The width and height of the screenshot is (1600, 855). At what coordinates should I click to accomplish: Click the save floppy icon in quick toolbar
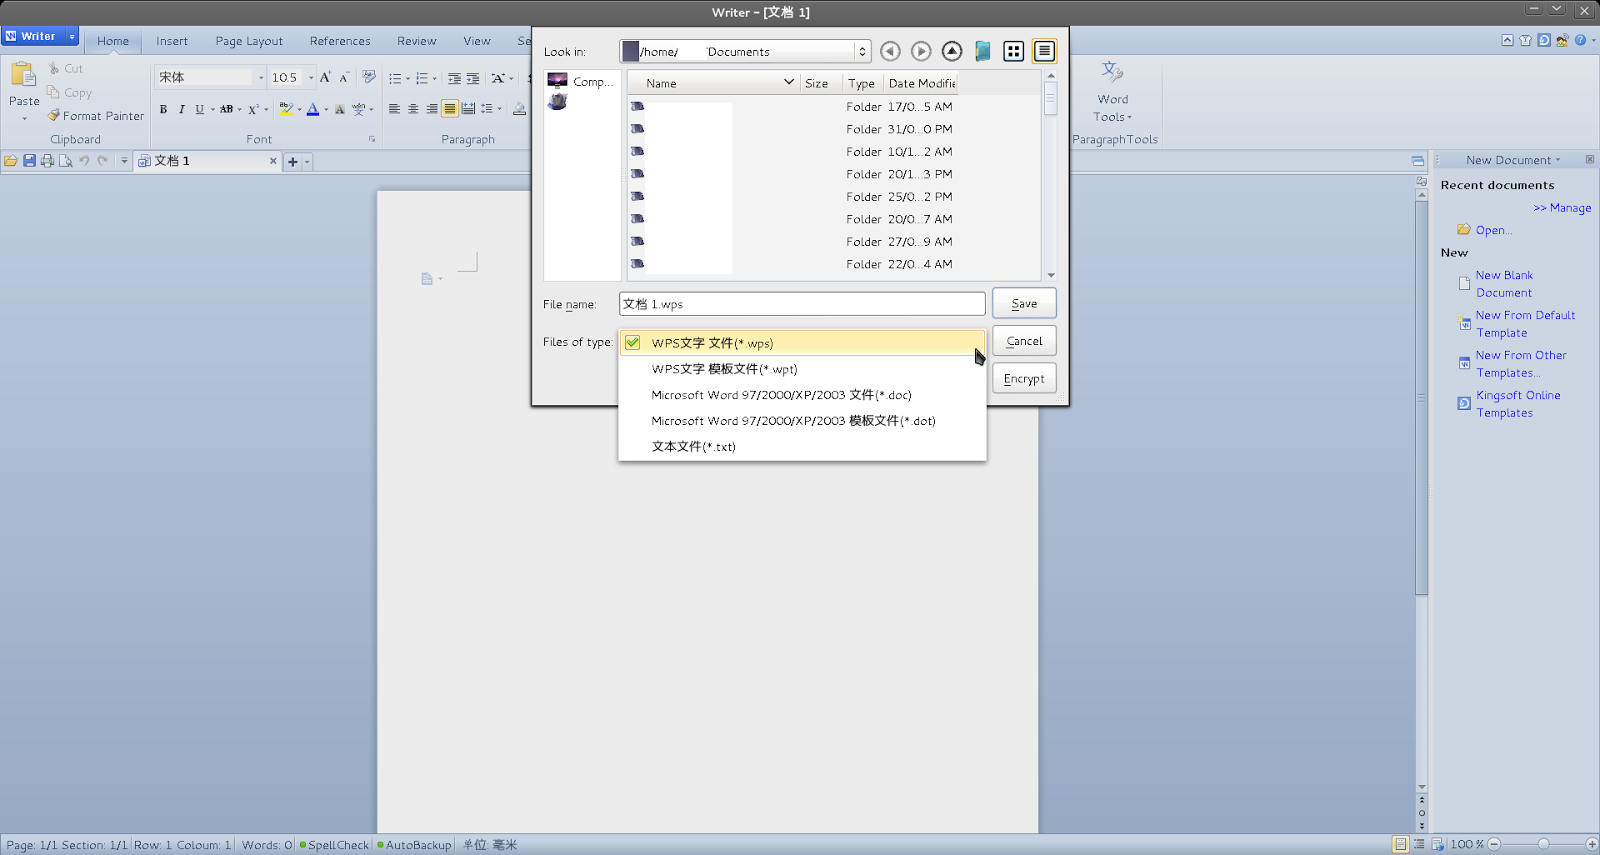[x=29, y=161]
